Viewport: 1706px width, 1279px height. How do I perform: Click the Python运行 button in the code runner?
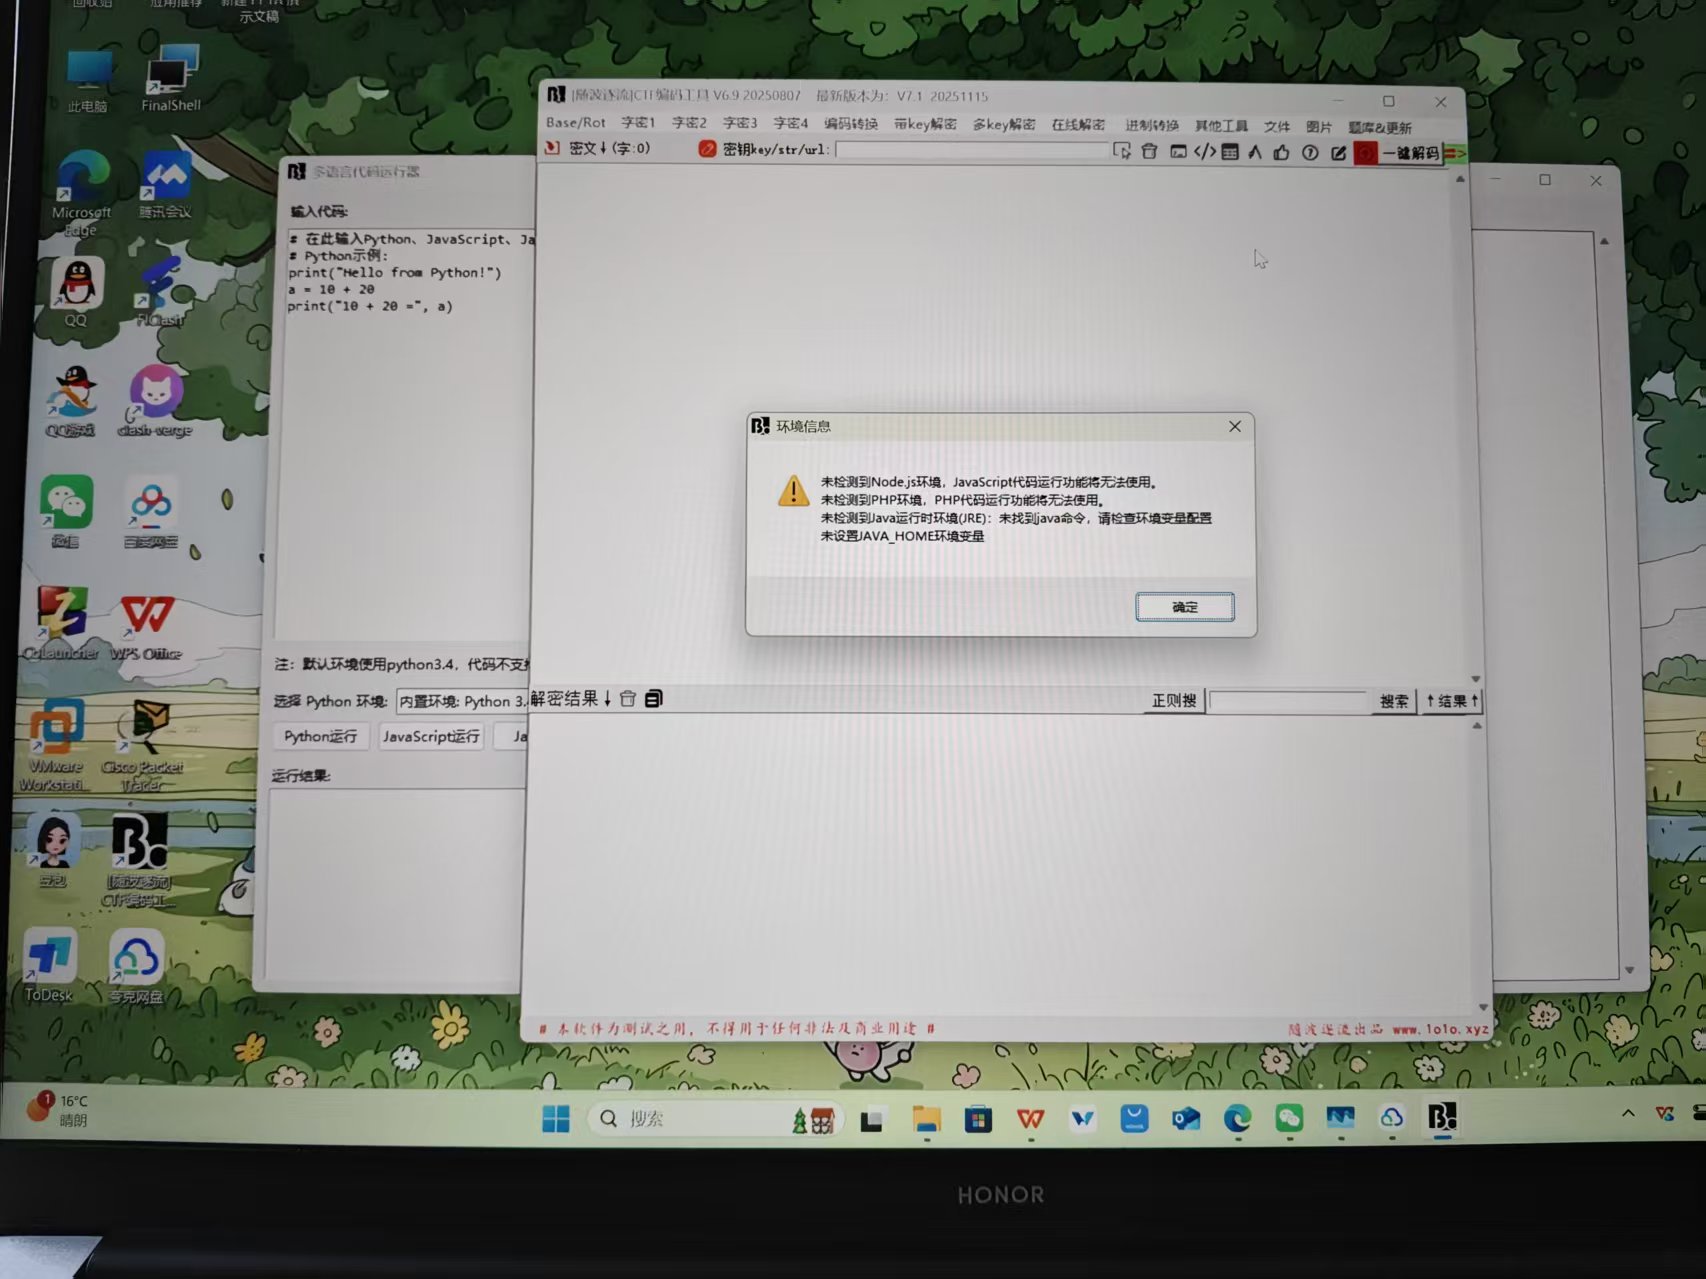pos(320,736)
